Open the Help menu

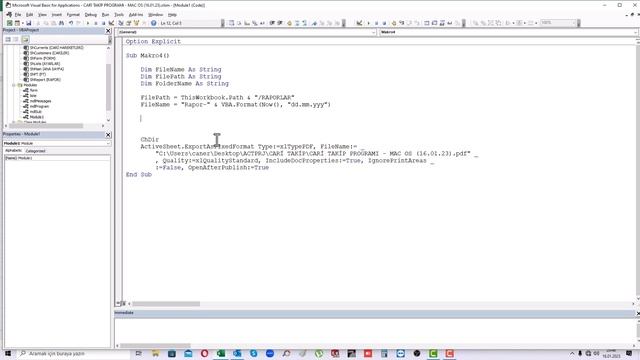[172, 15]
